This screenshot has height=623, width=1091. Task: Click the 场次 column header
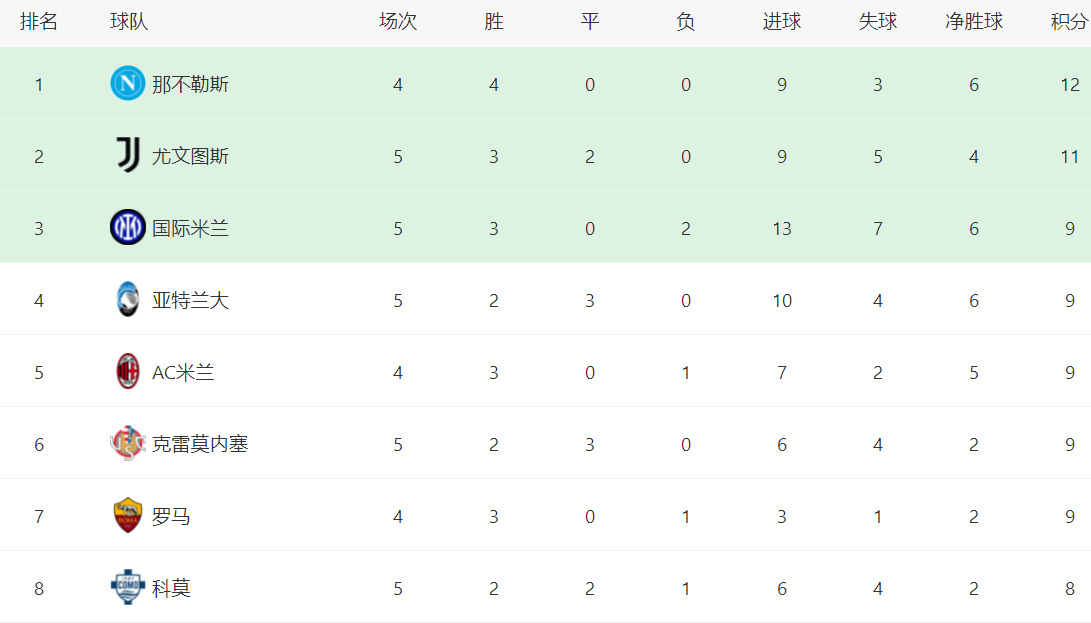398,22
